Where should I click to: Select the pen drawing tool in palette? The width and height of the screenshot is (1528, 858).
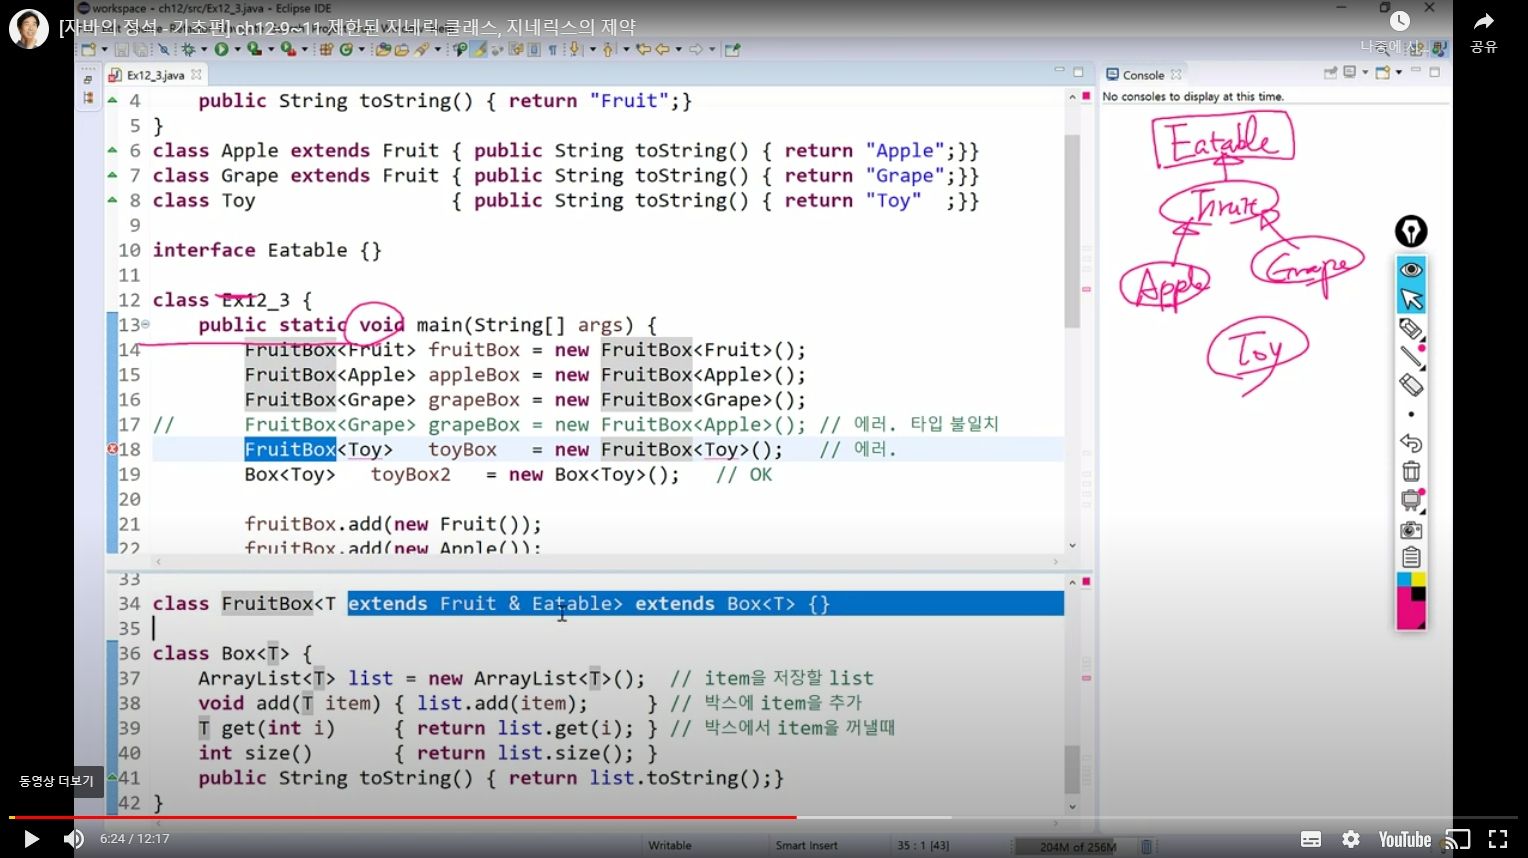(1411, 328)
